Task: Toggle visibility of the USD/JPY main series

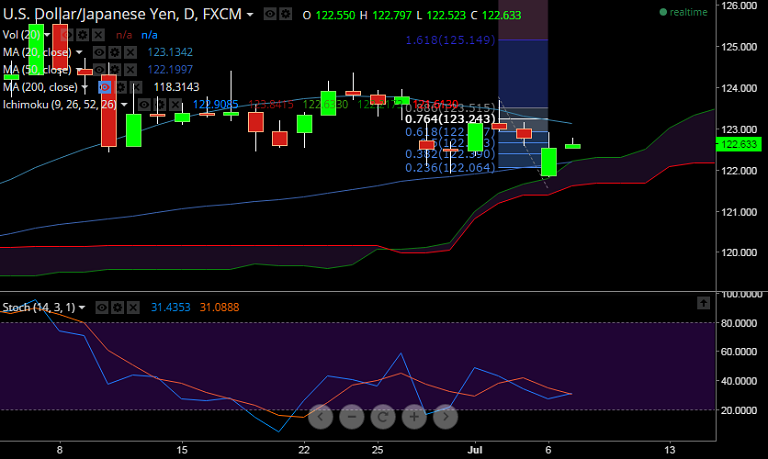Action: pos(270,14)
